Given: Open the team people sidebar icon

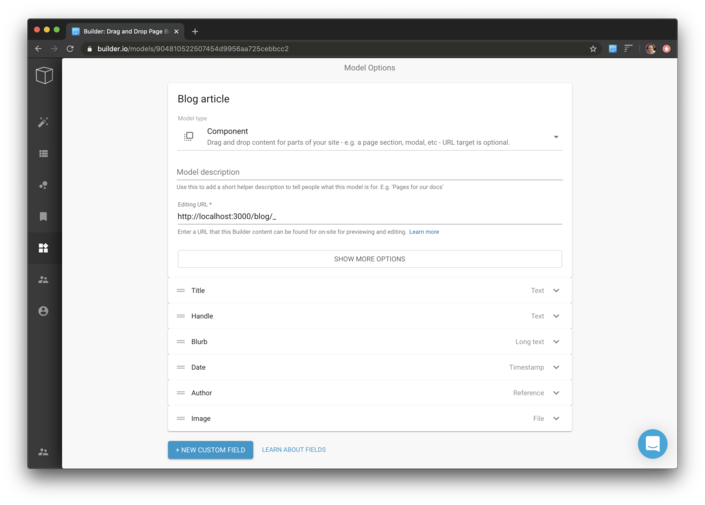Looking at the screenshot, I should (x=43, y=279).
